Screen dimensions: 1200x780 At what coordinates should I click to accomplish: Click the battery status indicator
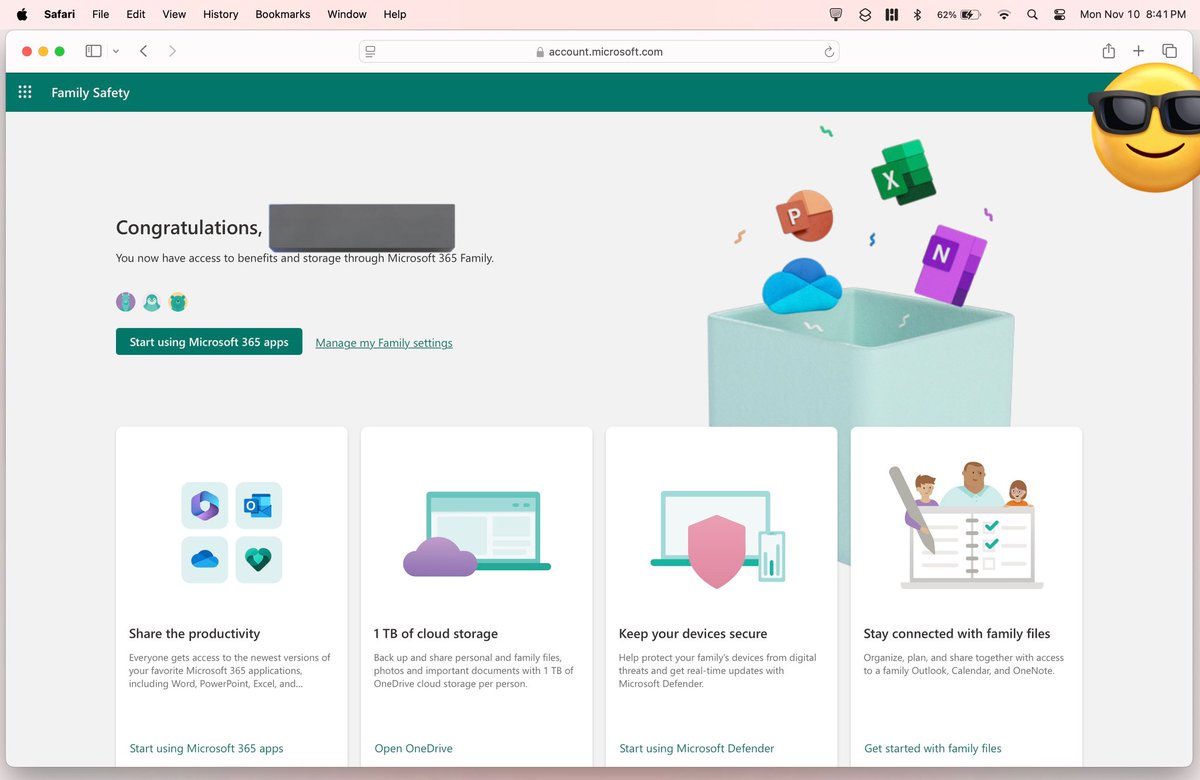pyautogui.click(x=959, y=14)
